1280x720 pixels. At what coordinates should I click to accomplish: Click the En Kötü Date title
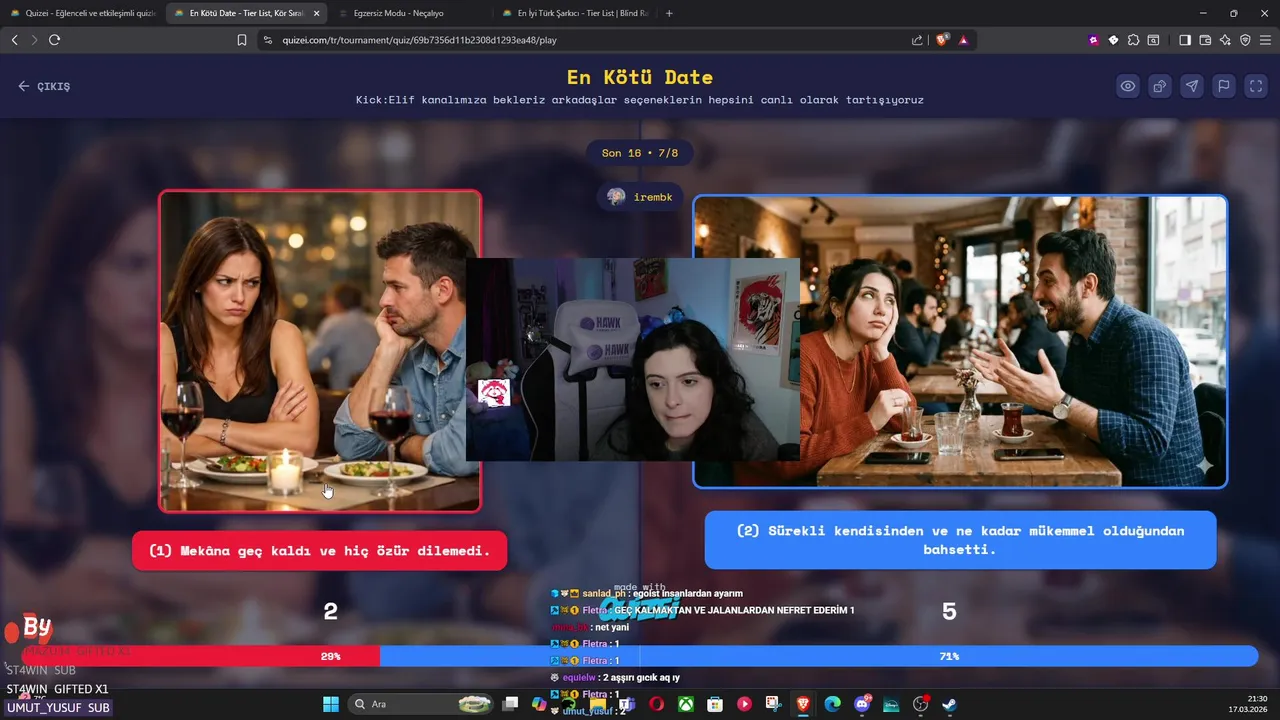(640, 77)
